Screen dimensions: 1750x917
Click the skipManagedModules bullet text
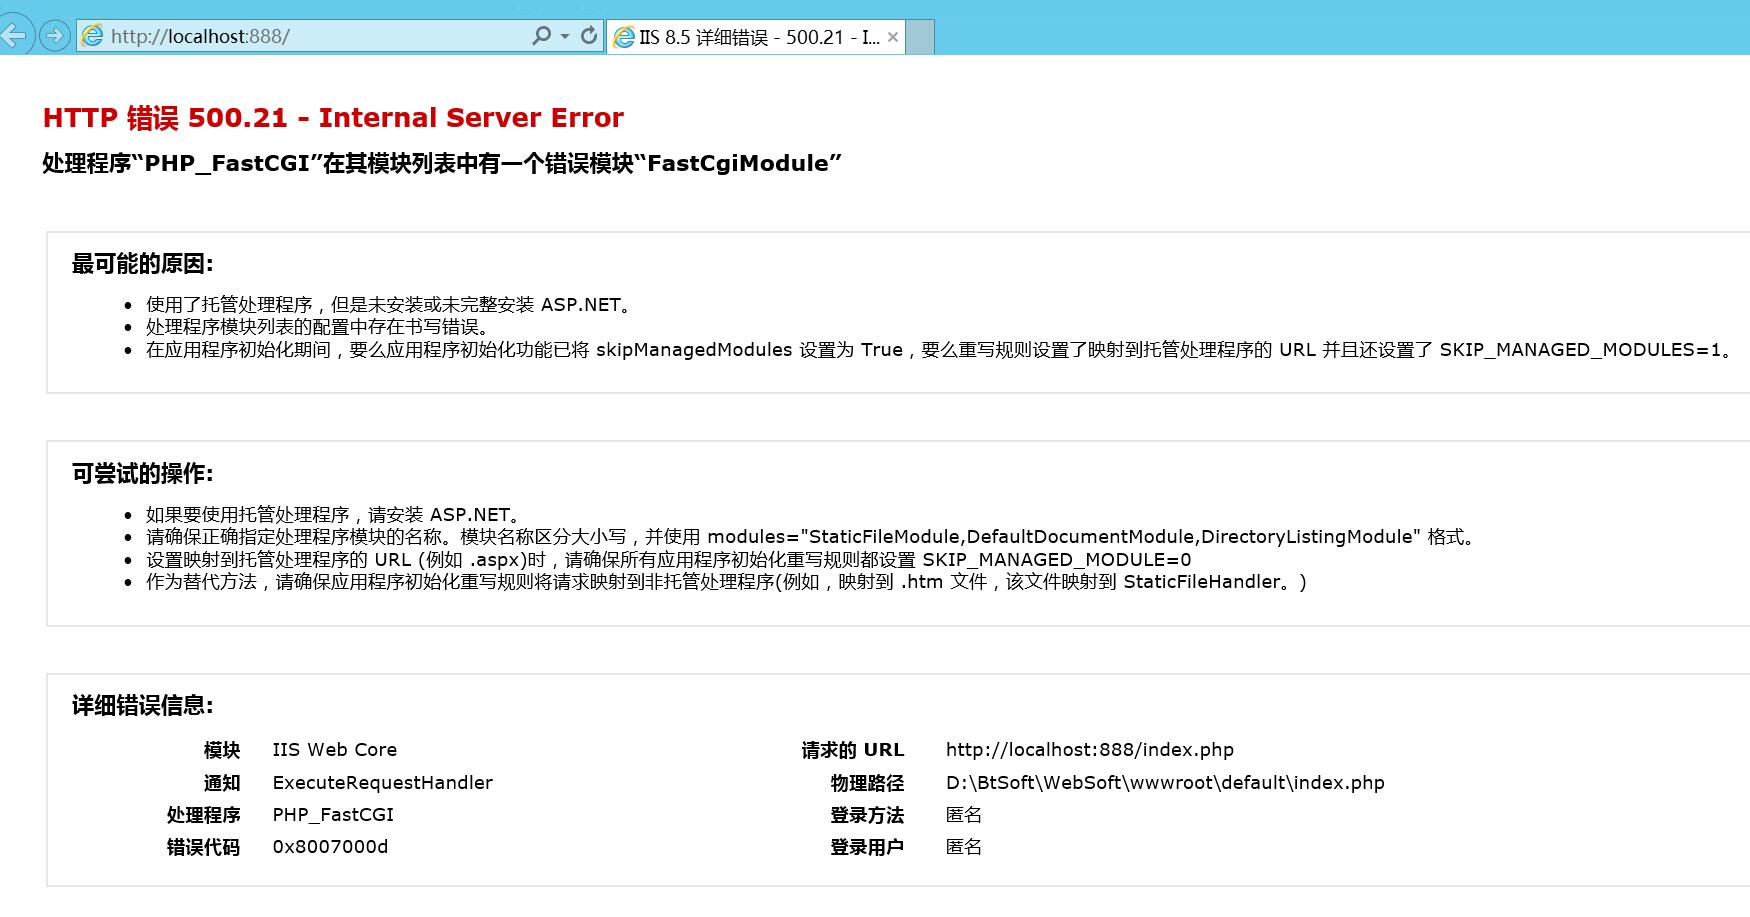click(942, 350)
